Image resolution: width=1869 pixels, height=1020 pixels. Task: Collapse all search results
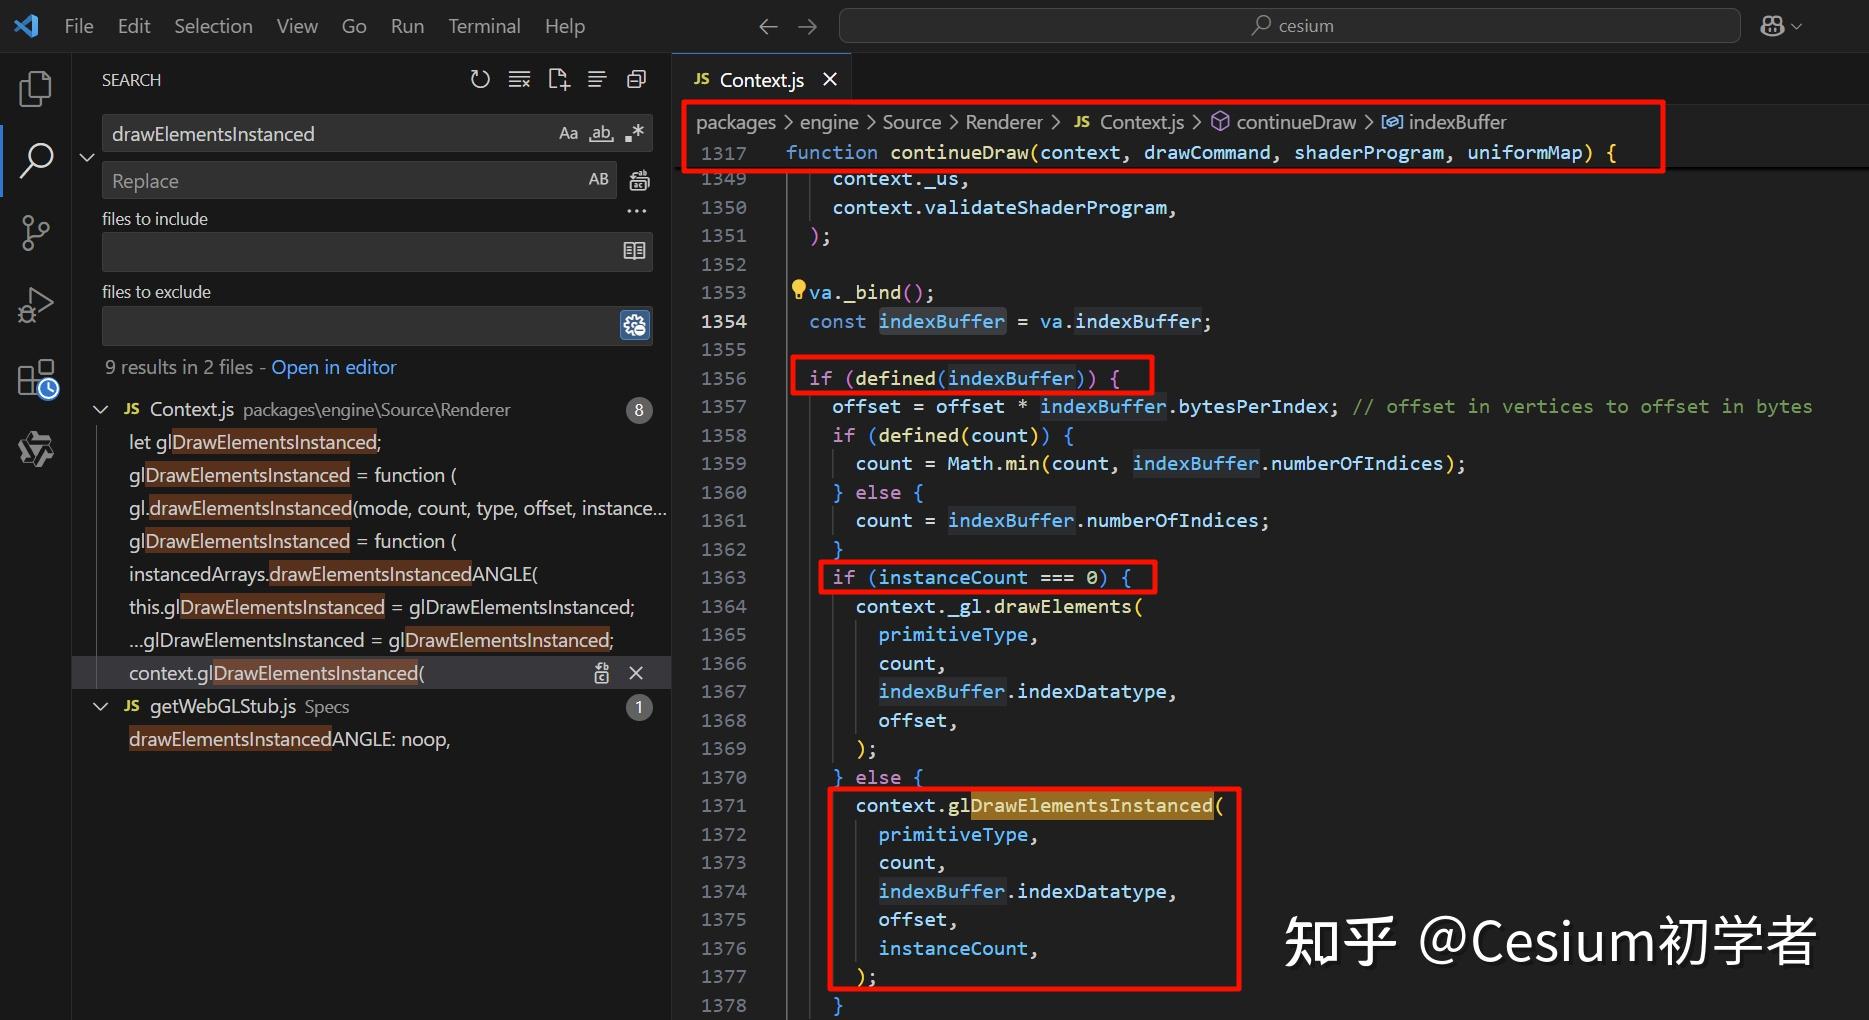598,79
